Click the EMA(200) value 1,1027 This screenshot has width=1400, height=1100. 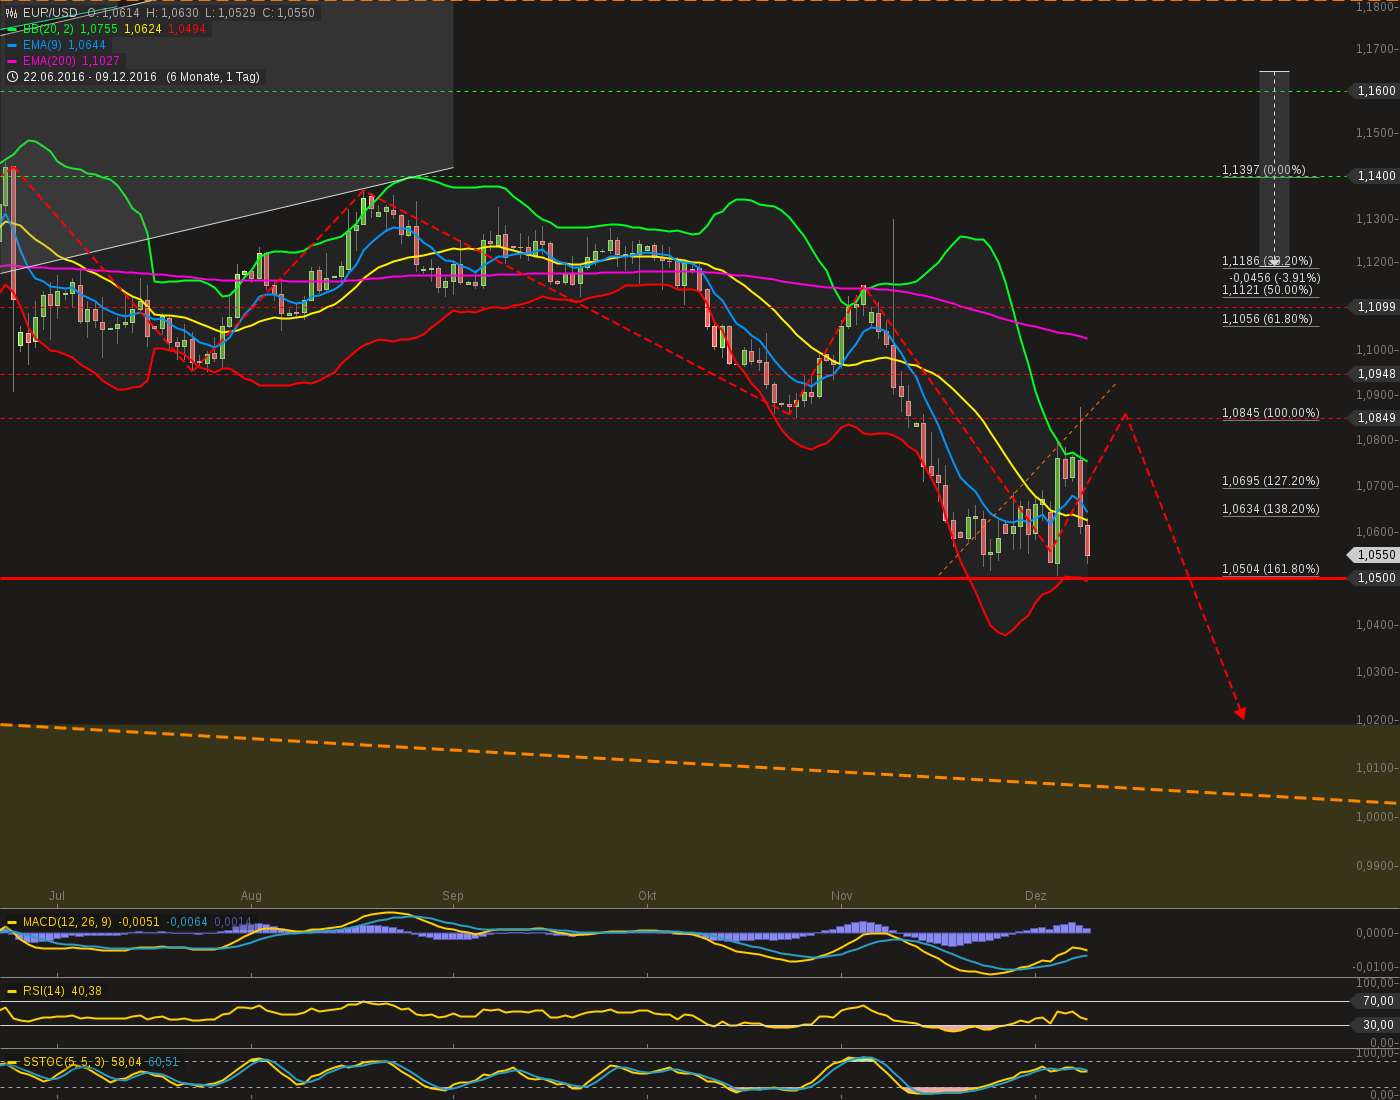coord(101,61)
